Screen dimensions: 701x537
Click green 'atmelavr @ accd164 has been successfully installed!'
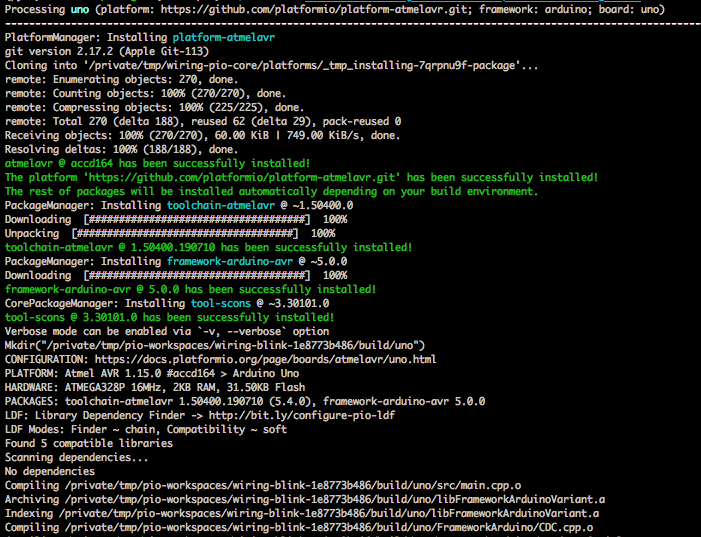pos(157,163)
